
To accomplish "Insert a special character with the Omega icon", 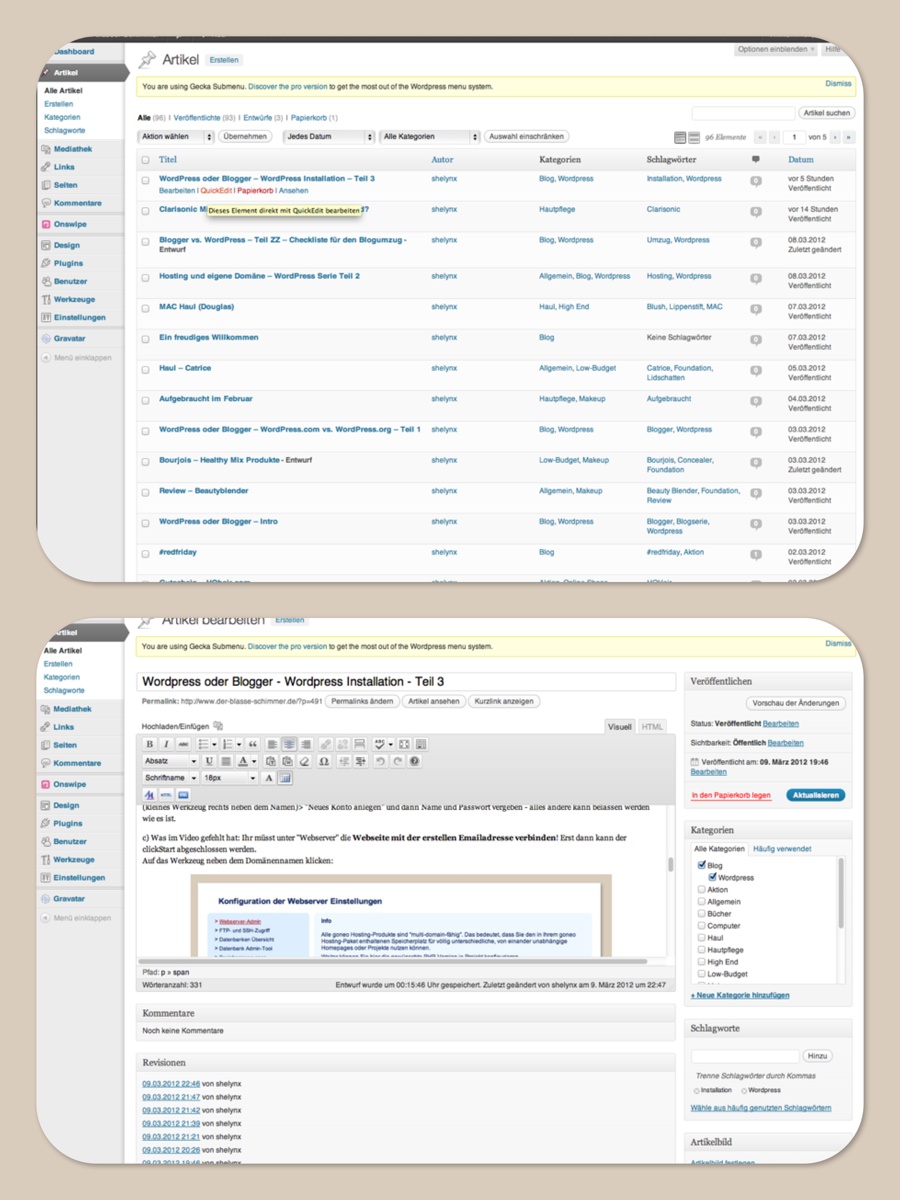I will coord(323,761).
